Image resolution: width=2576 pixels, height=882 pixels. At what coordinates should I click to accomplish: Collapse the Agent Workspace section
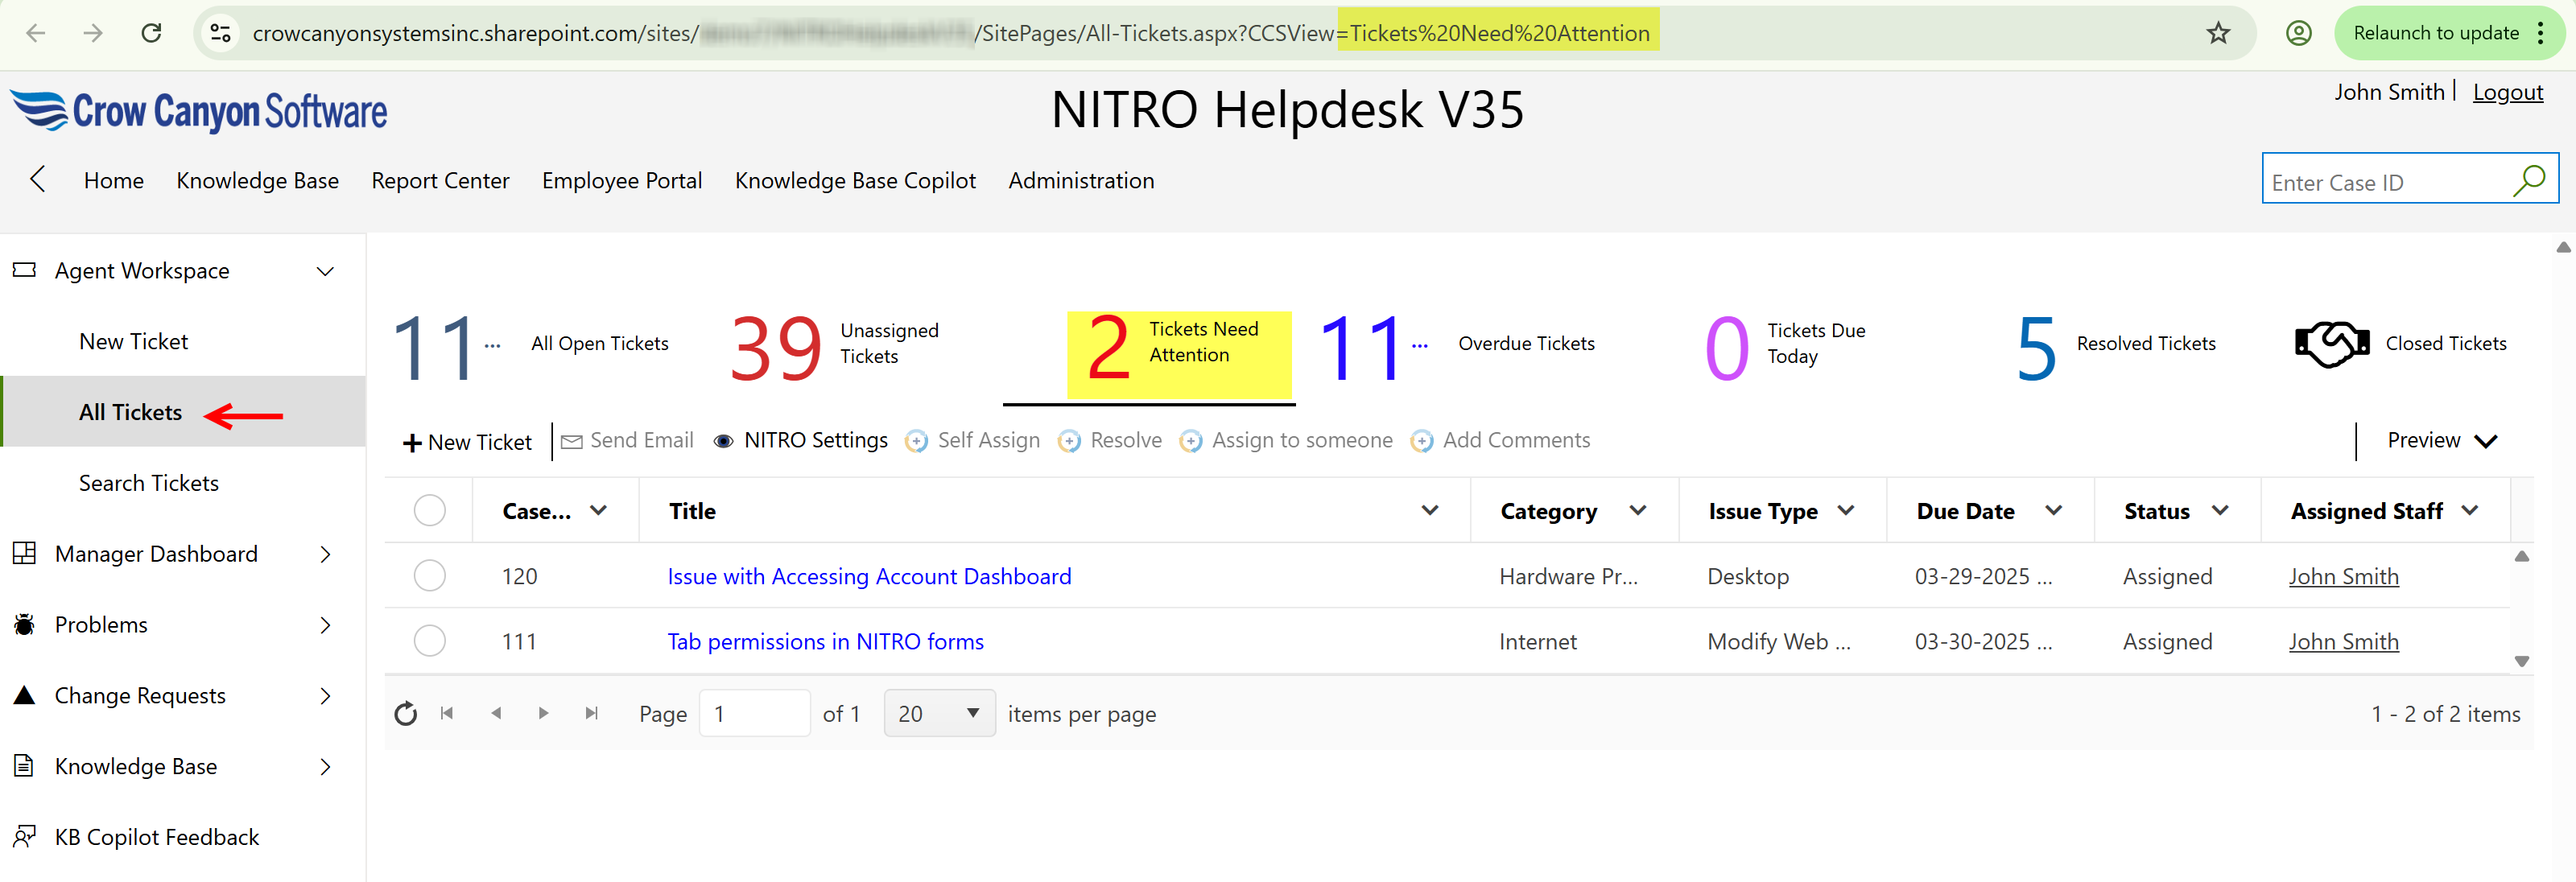click(325, 270)
